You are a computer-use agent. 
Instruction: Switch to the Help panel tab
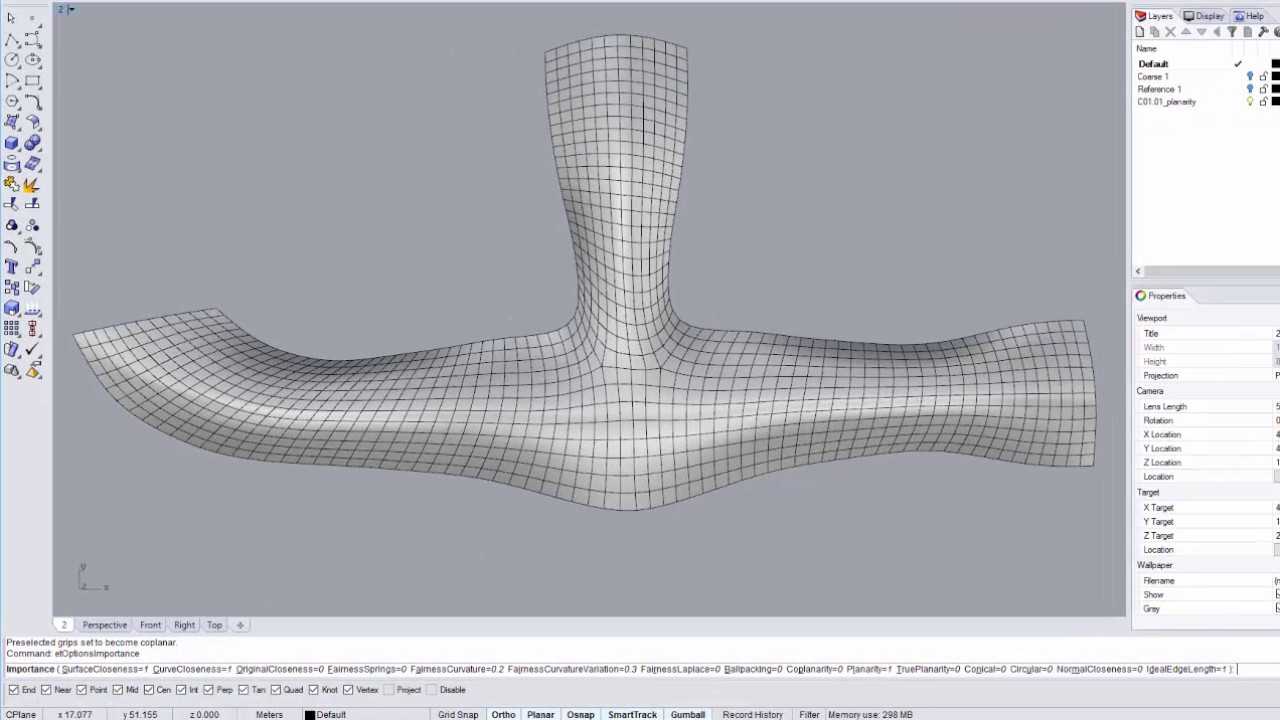(1249, 16)
